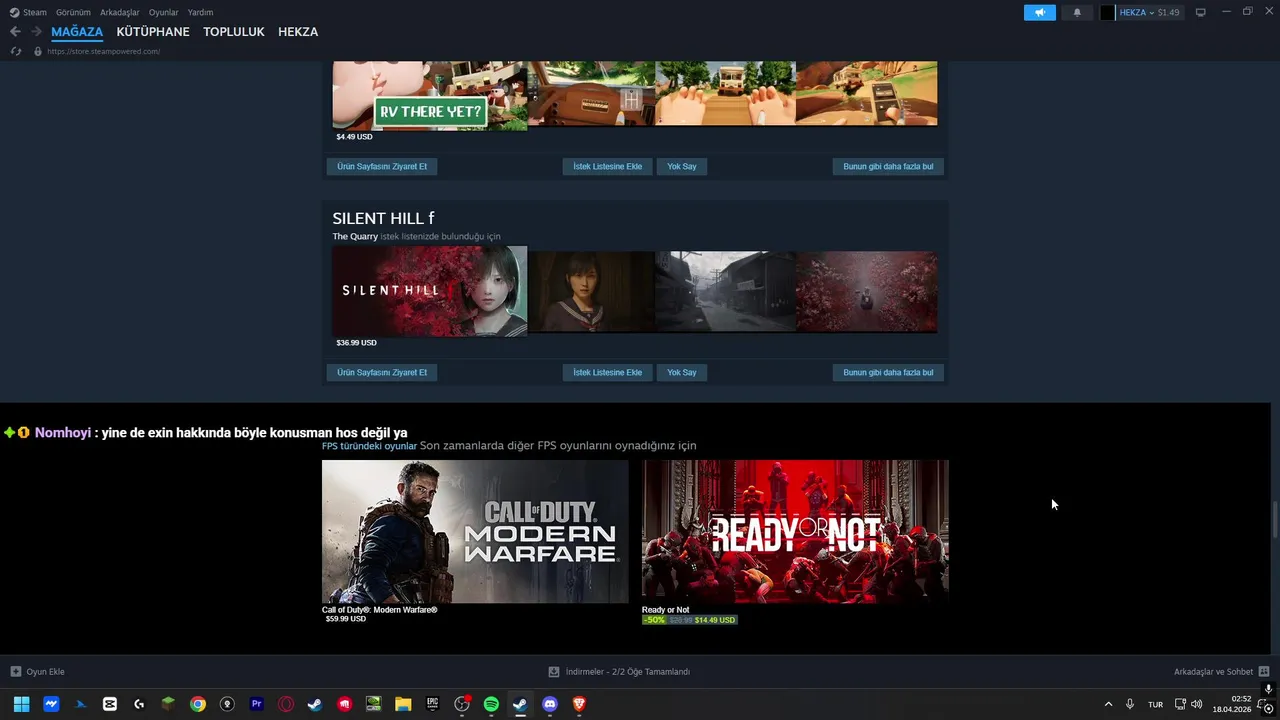
Task: Open the Görünüm menu
Action: click(73, 12)
